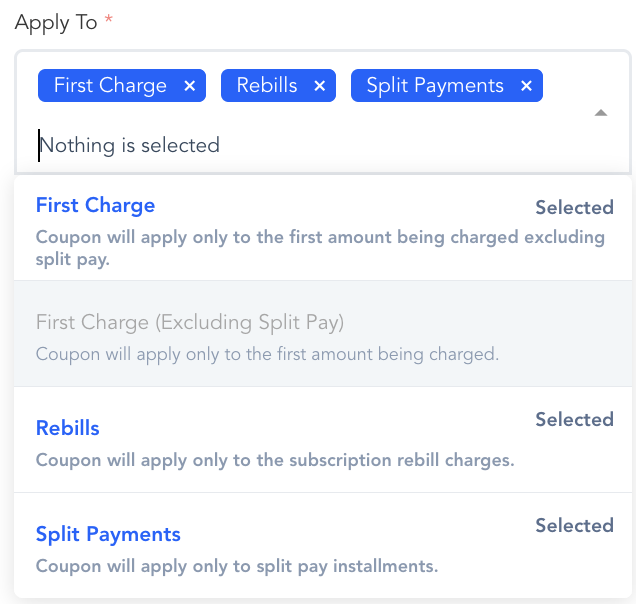Click 'Selected' status beside Split Payments

[574, 526]
